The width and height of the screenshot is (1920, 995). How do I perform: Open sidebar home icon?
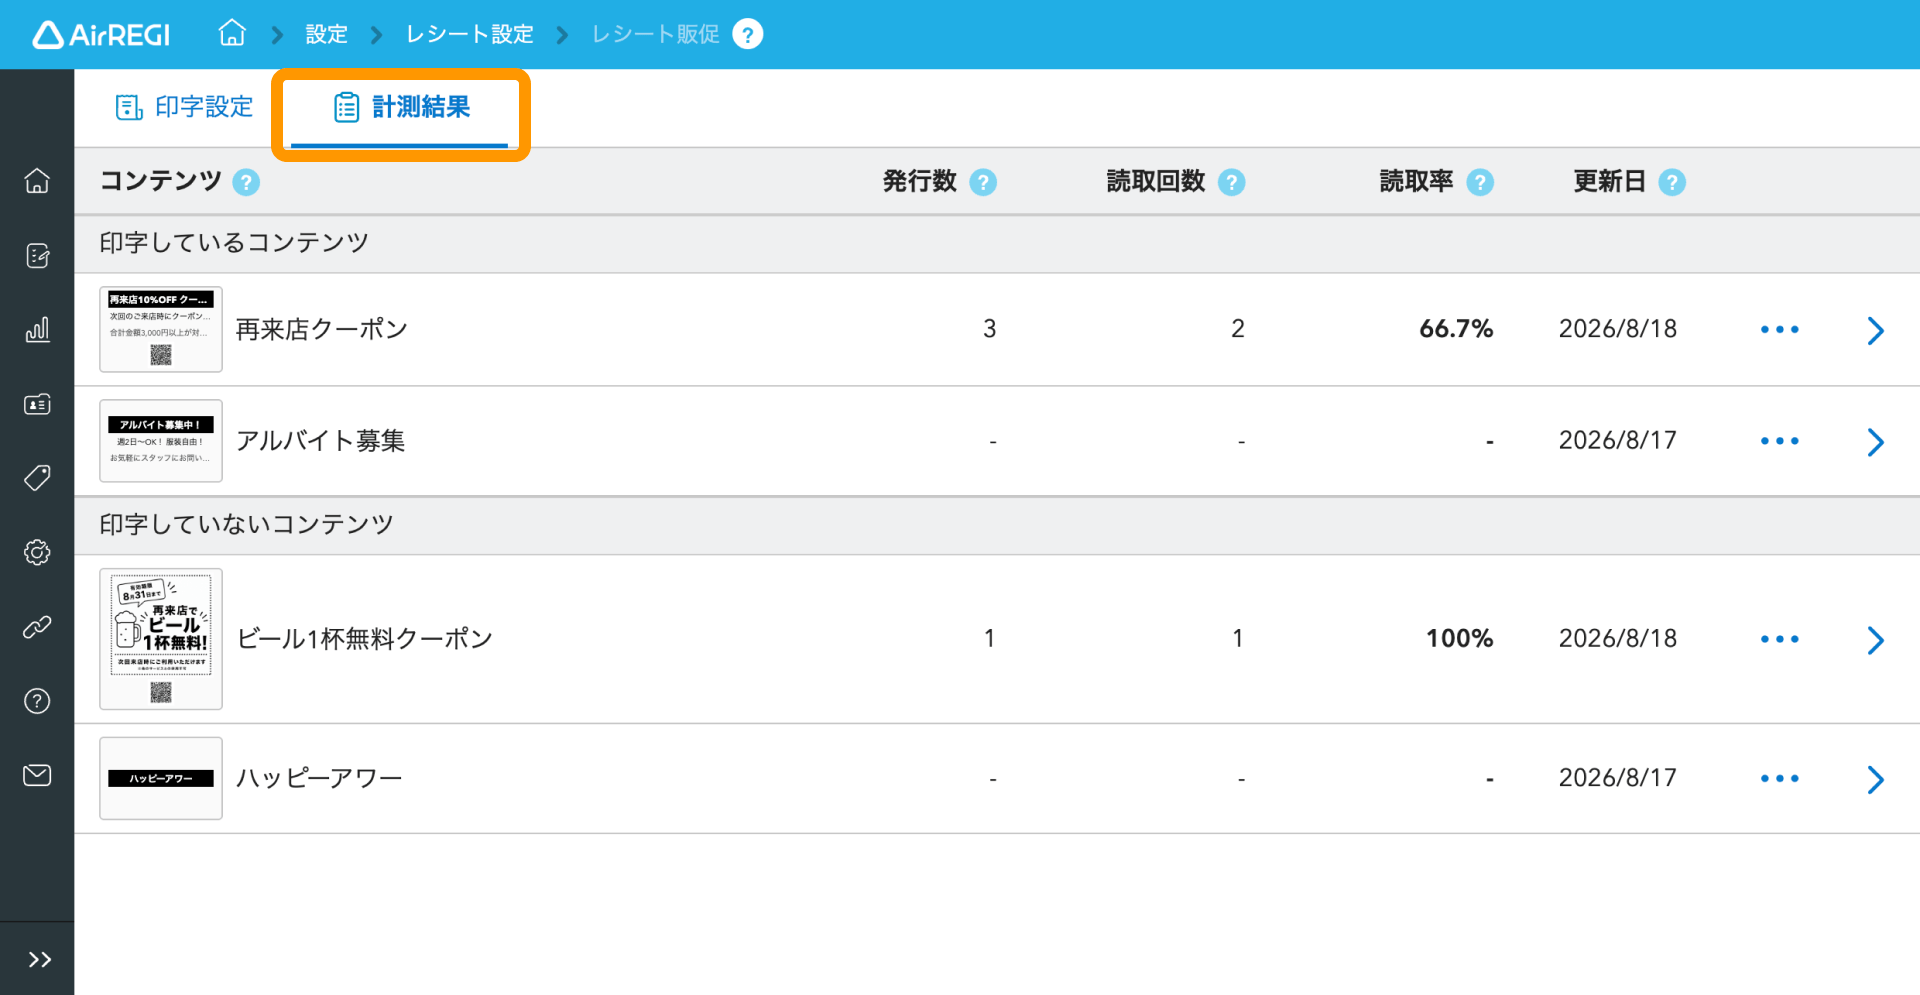[37, 181]
